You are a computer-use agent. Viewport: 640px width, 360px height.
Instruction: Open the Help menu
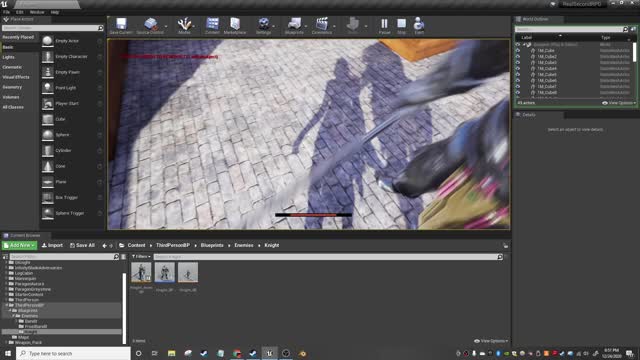point(55,12)
